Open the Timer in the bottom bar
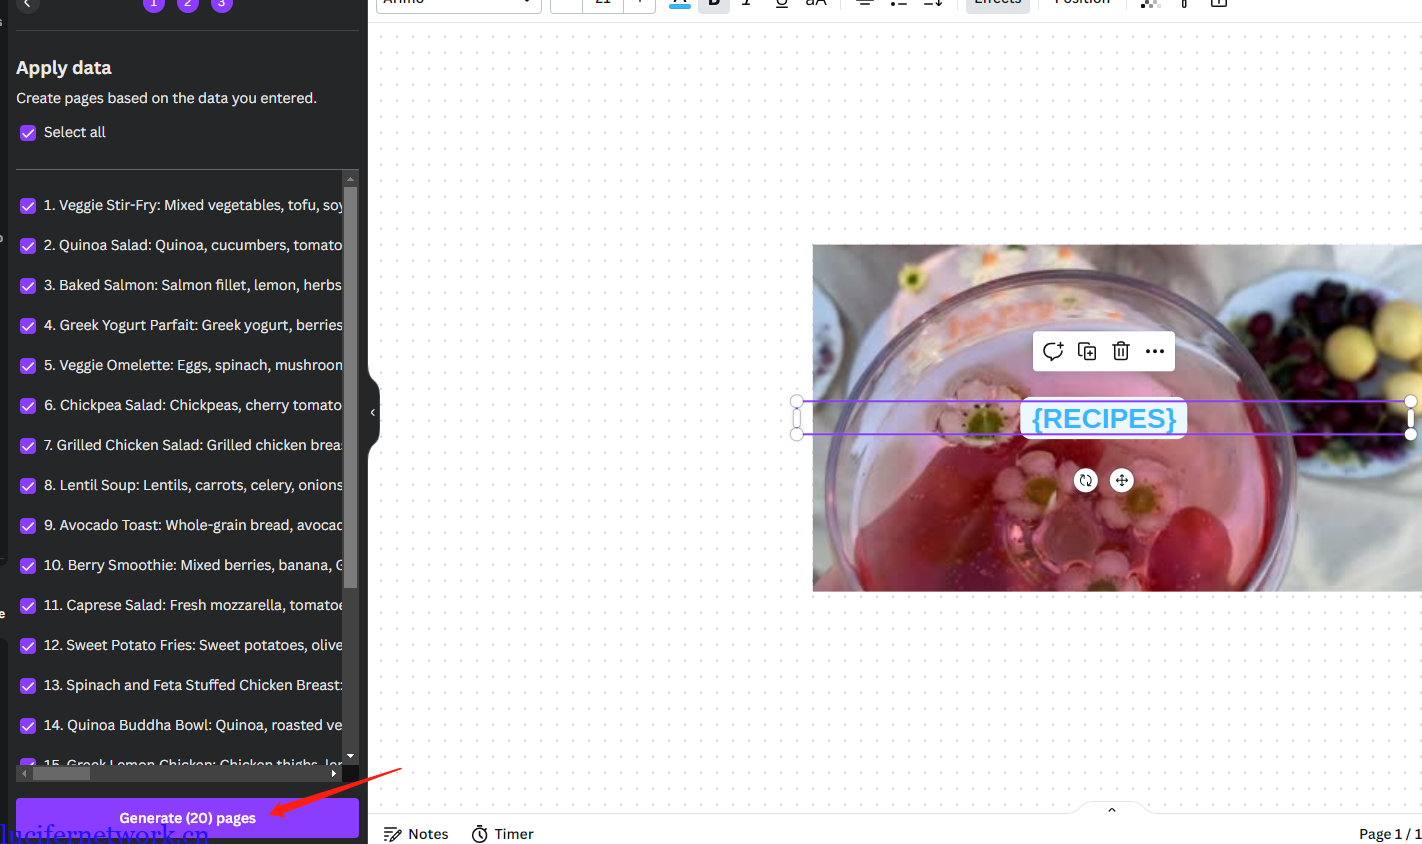This screenshot has height=844, width=1422. click(502, 834)
